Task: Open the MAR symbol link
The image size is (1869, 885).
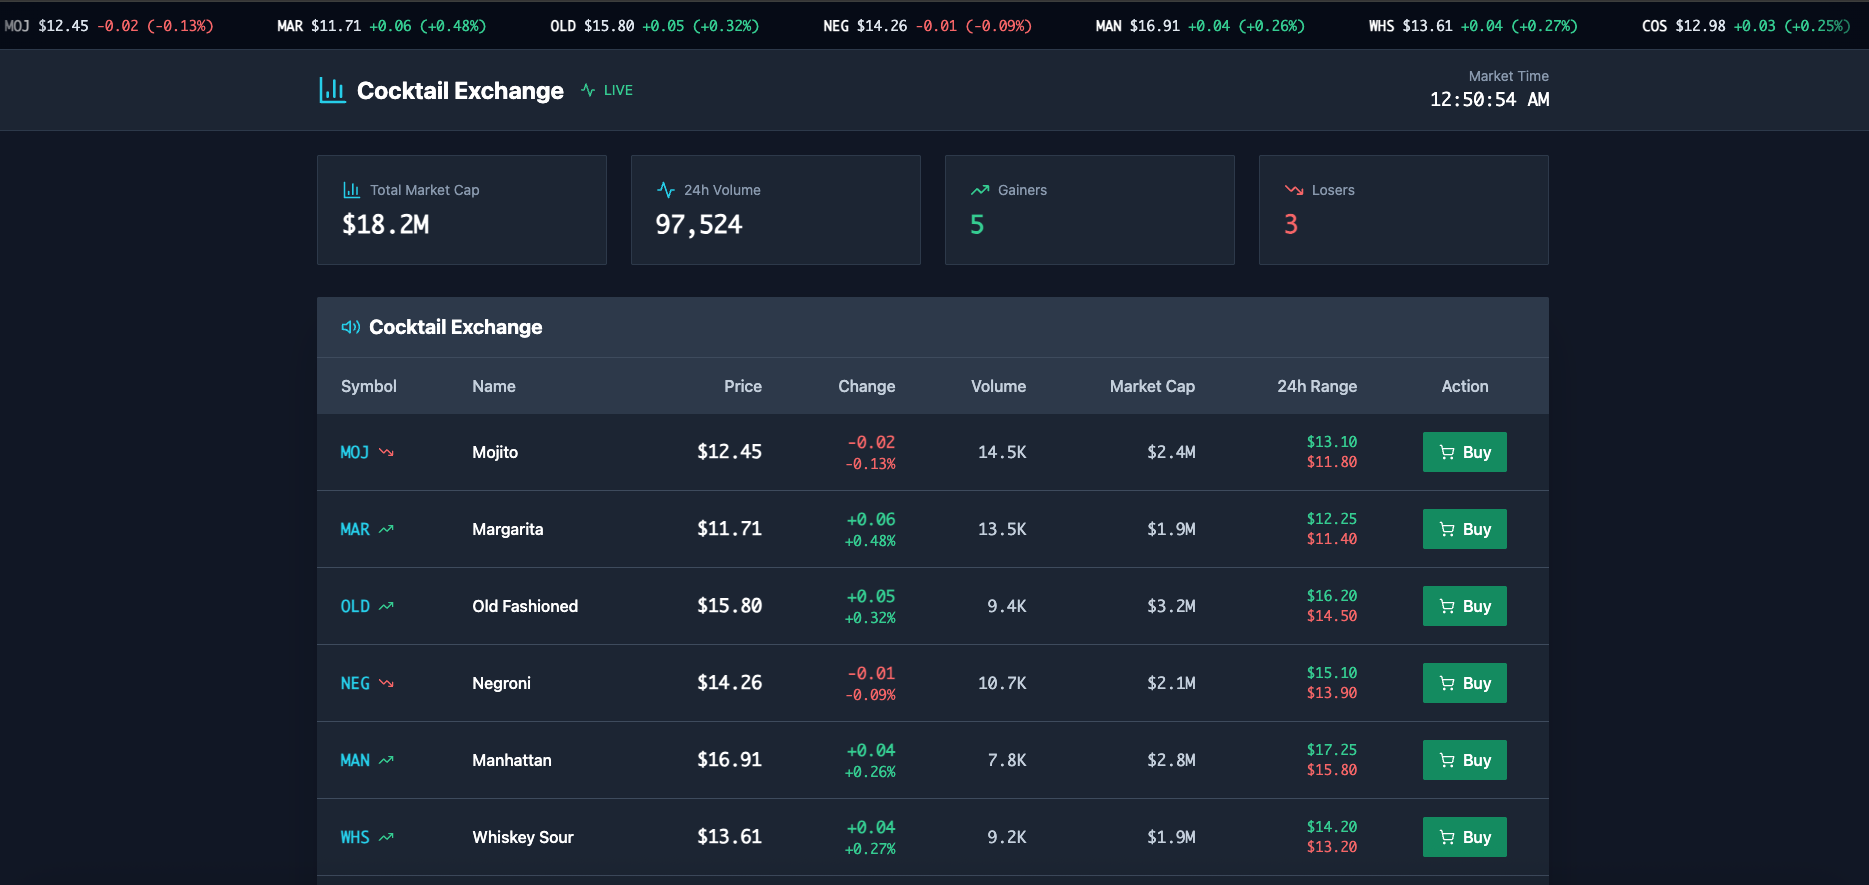Action: tap(355, 529)
